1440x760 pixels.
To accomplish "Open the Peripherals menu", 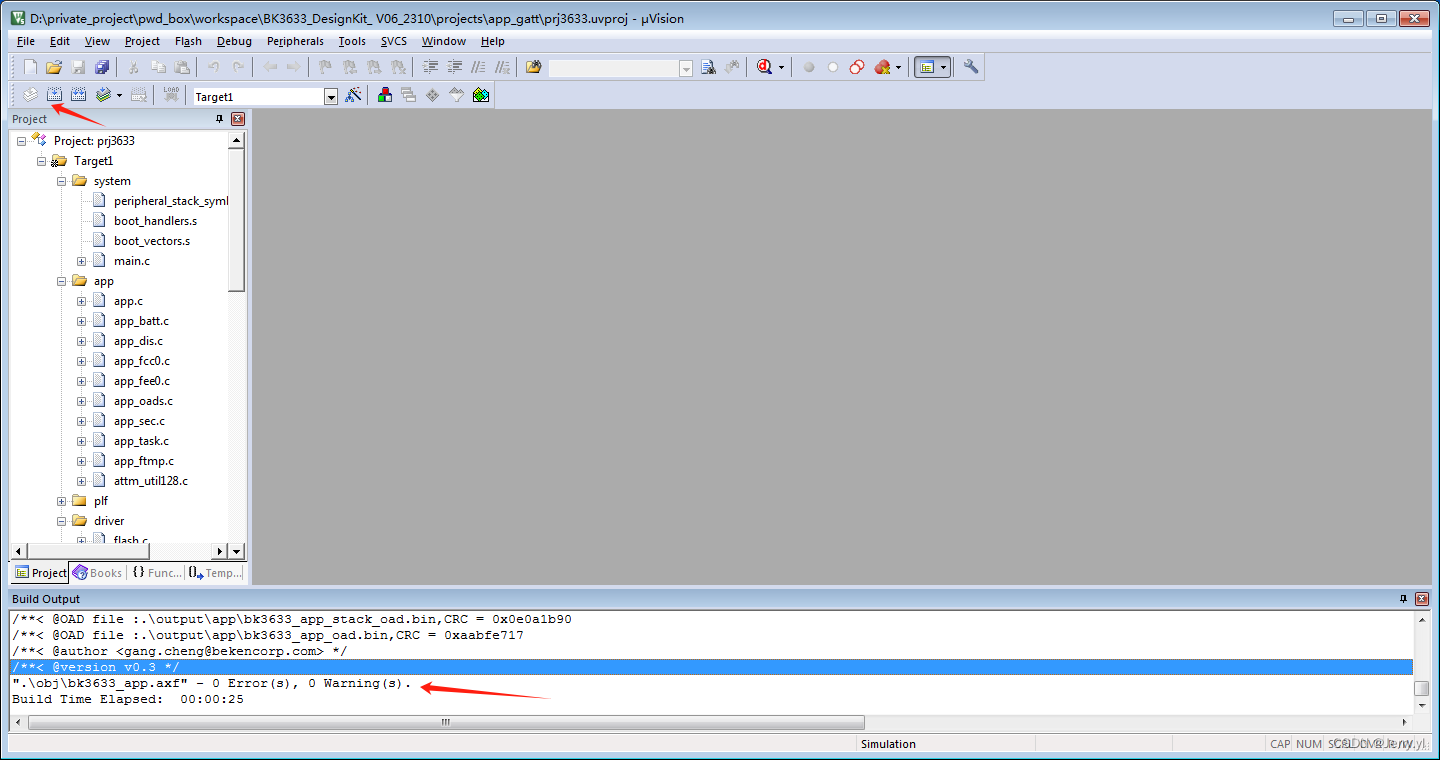I will [x=295, y=41].
